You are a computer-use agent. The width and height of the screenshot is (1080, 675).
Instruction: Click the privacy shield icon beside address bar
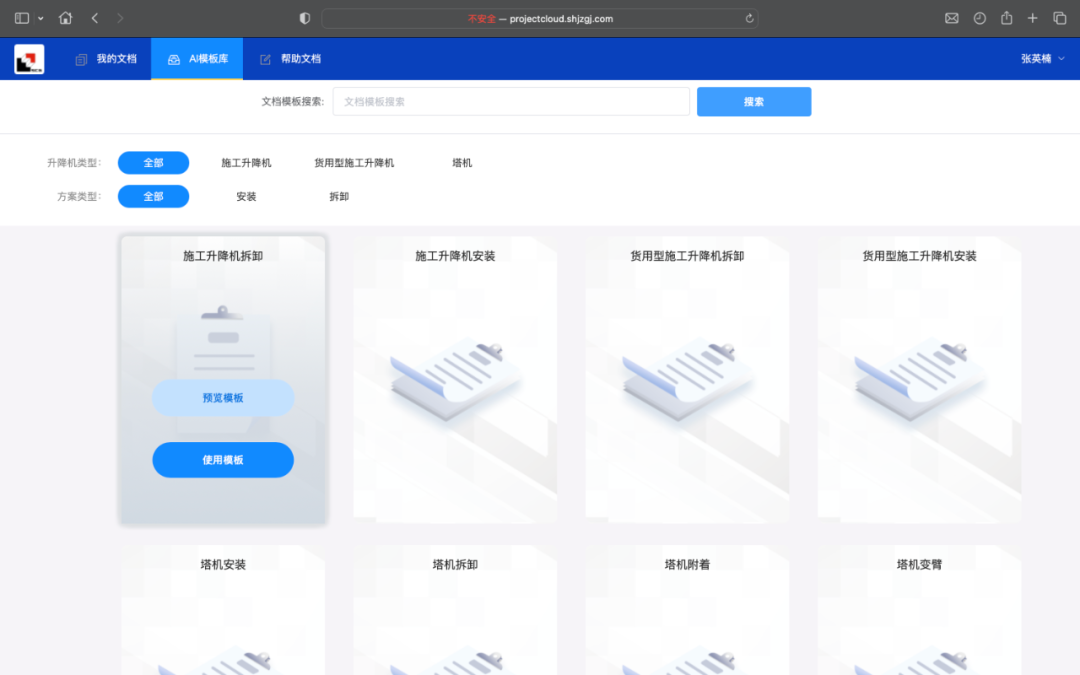click(305, 18)
